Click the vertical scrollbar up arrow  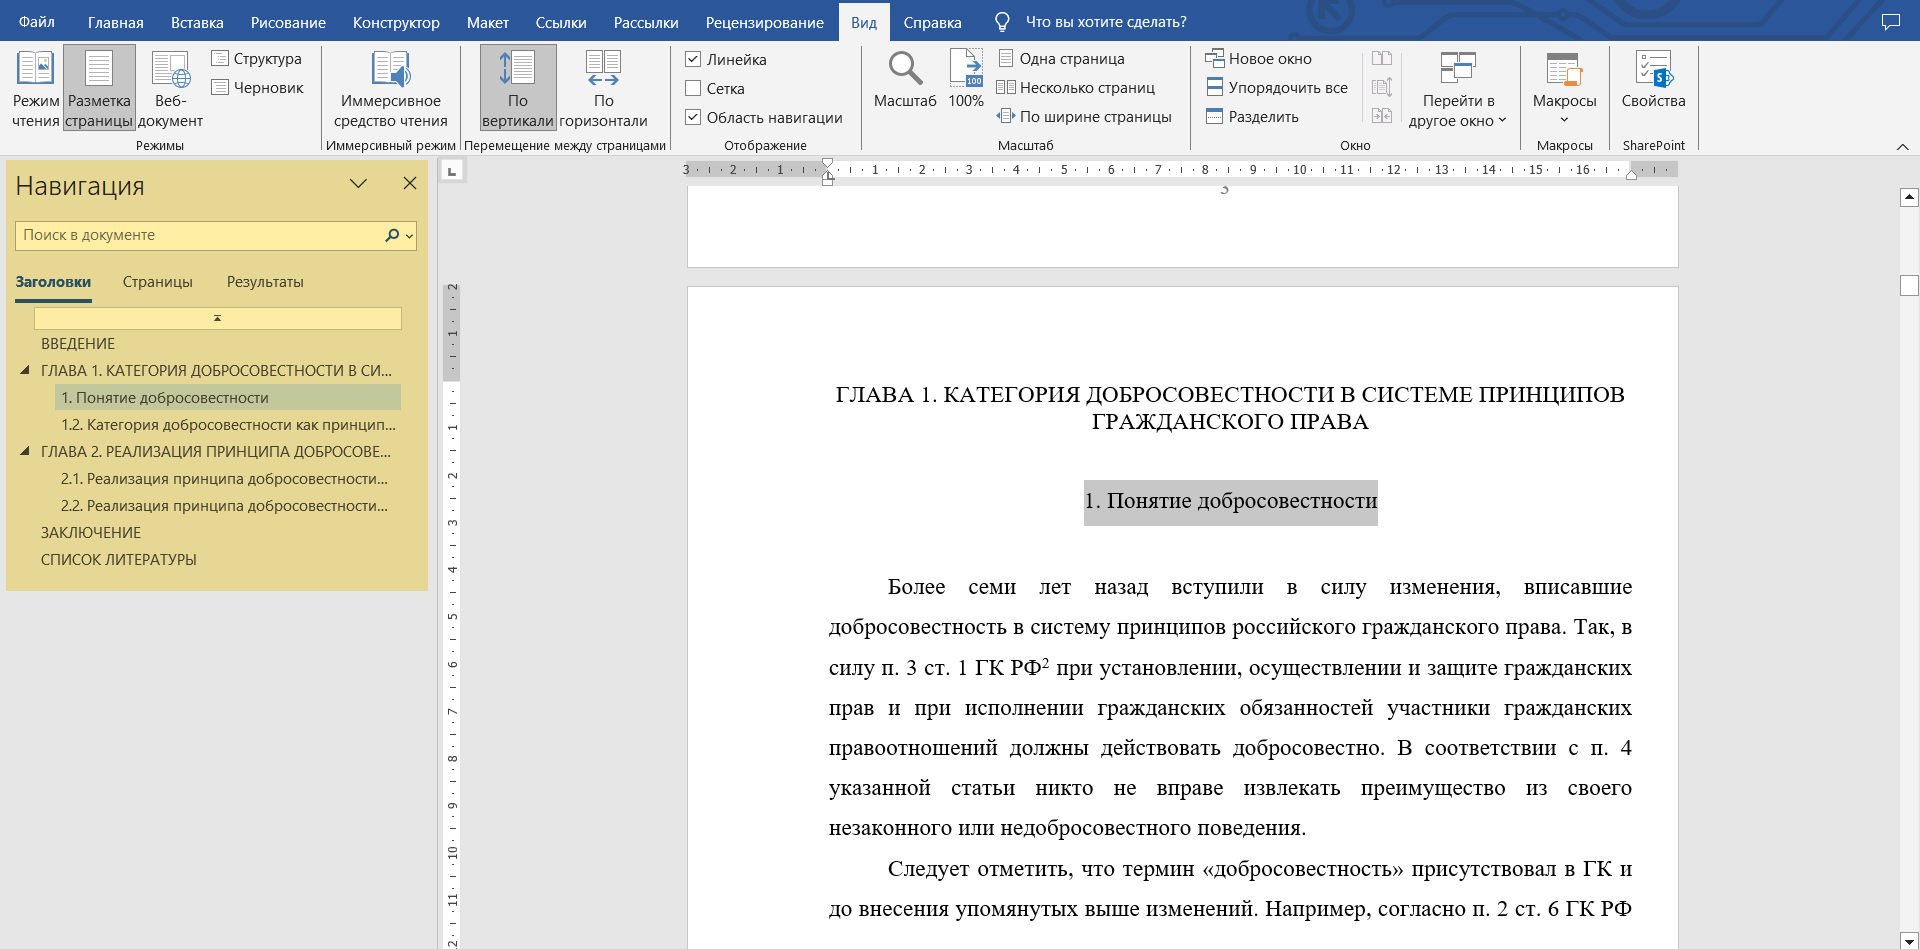(1909, 197)
